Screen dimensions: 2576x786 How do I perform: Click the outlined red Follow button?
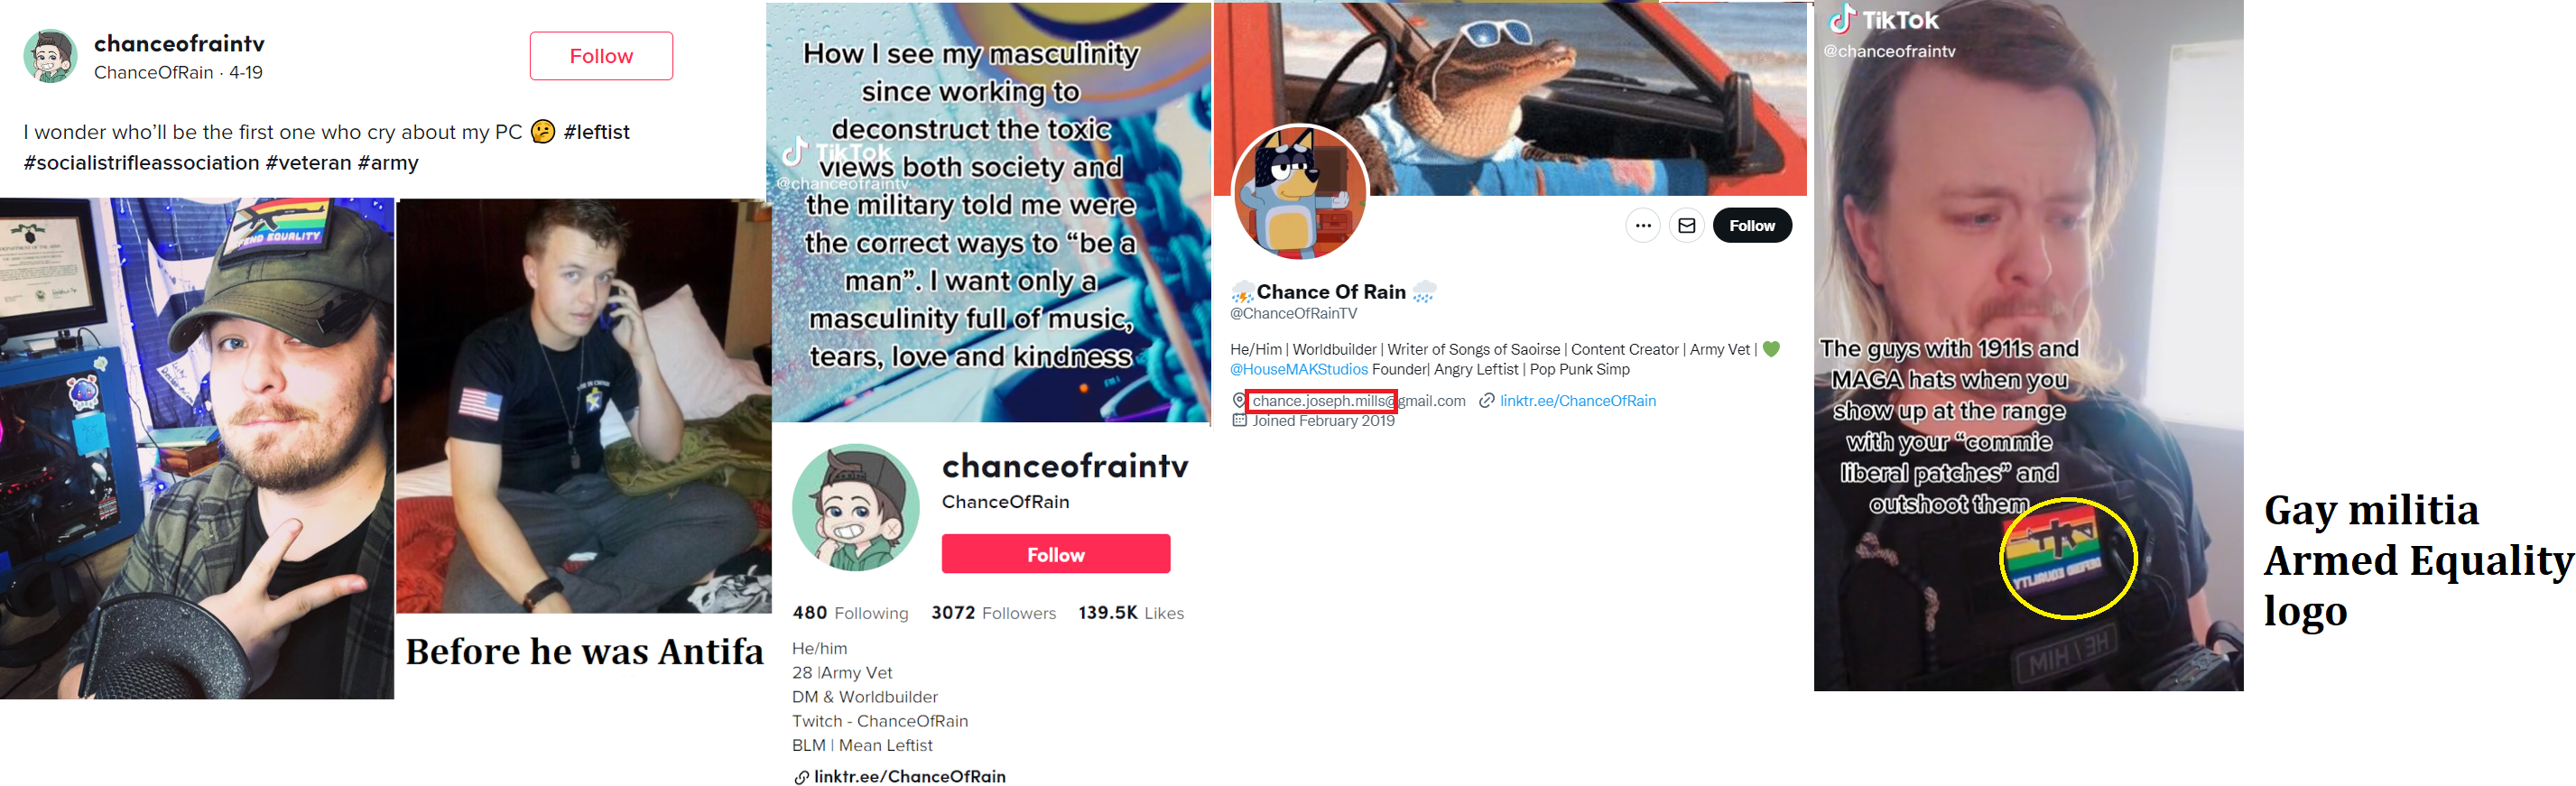coord(601,56)
